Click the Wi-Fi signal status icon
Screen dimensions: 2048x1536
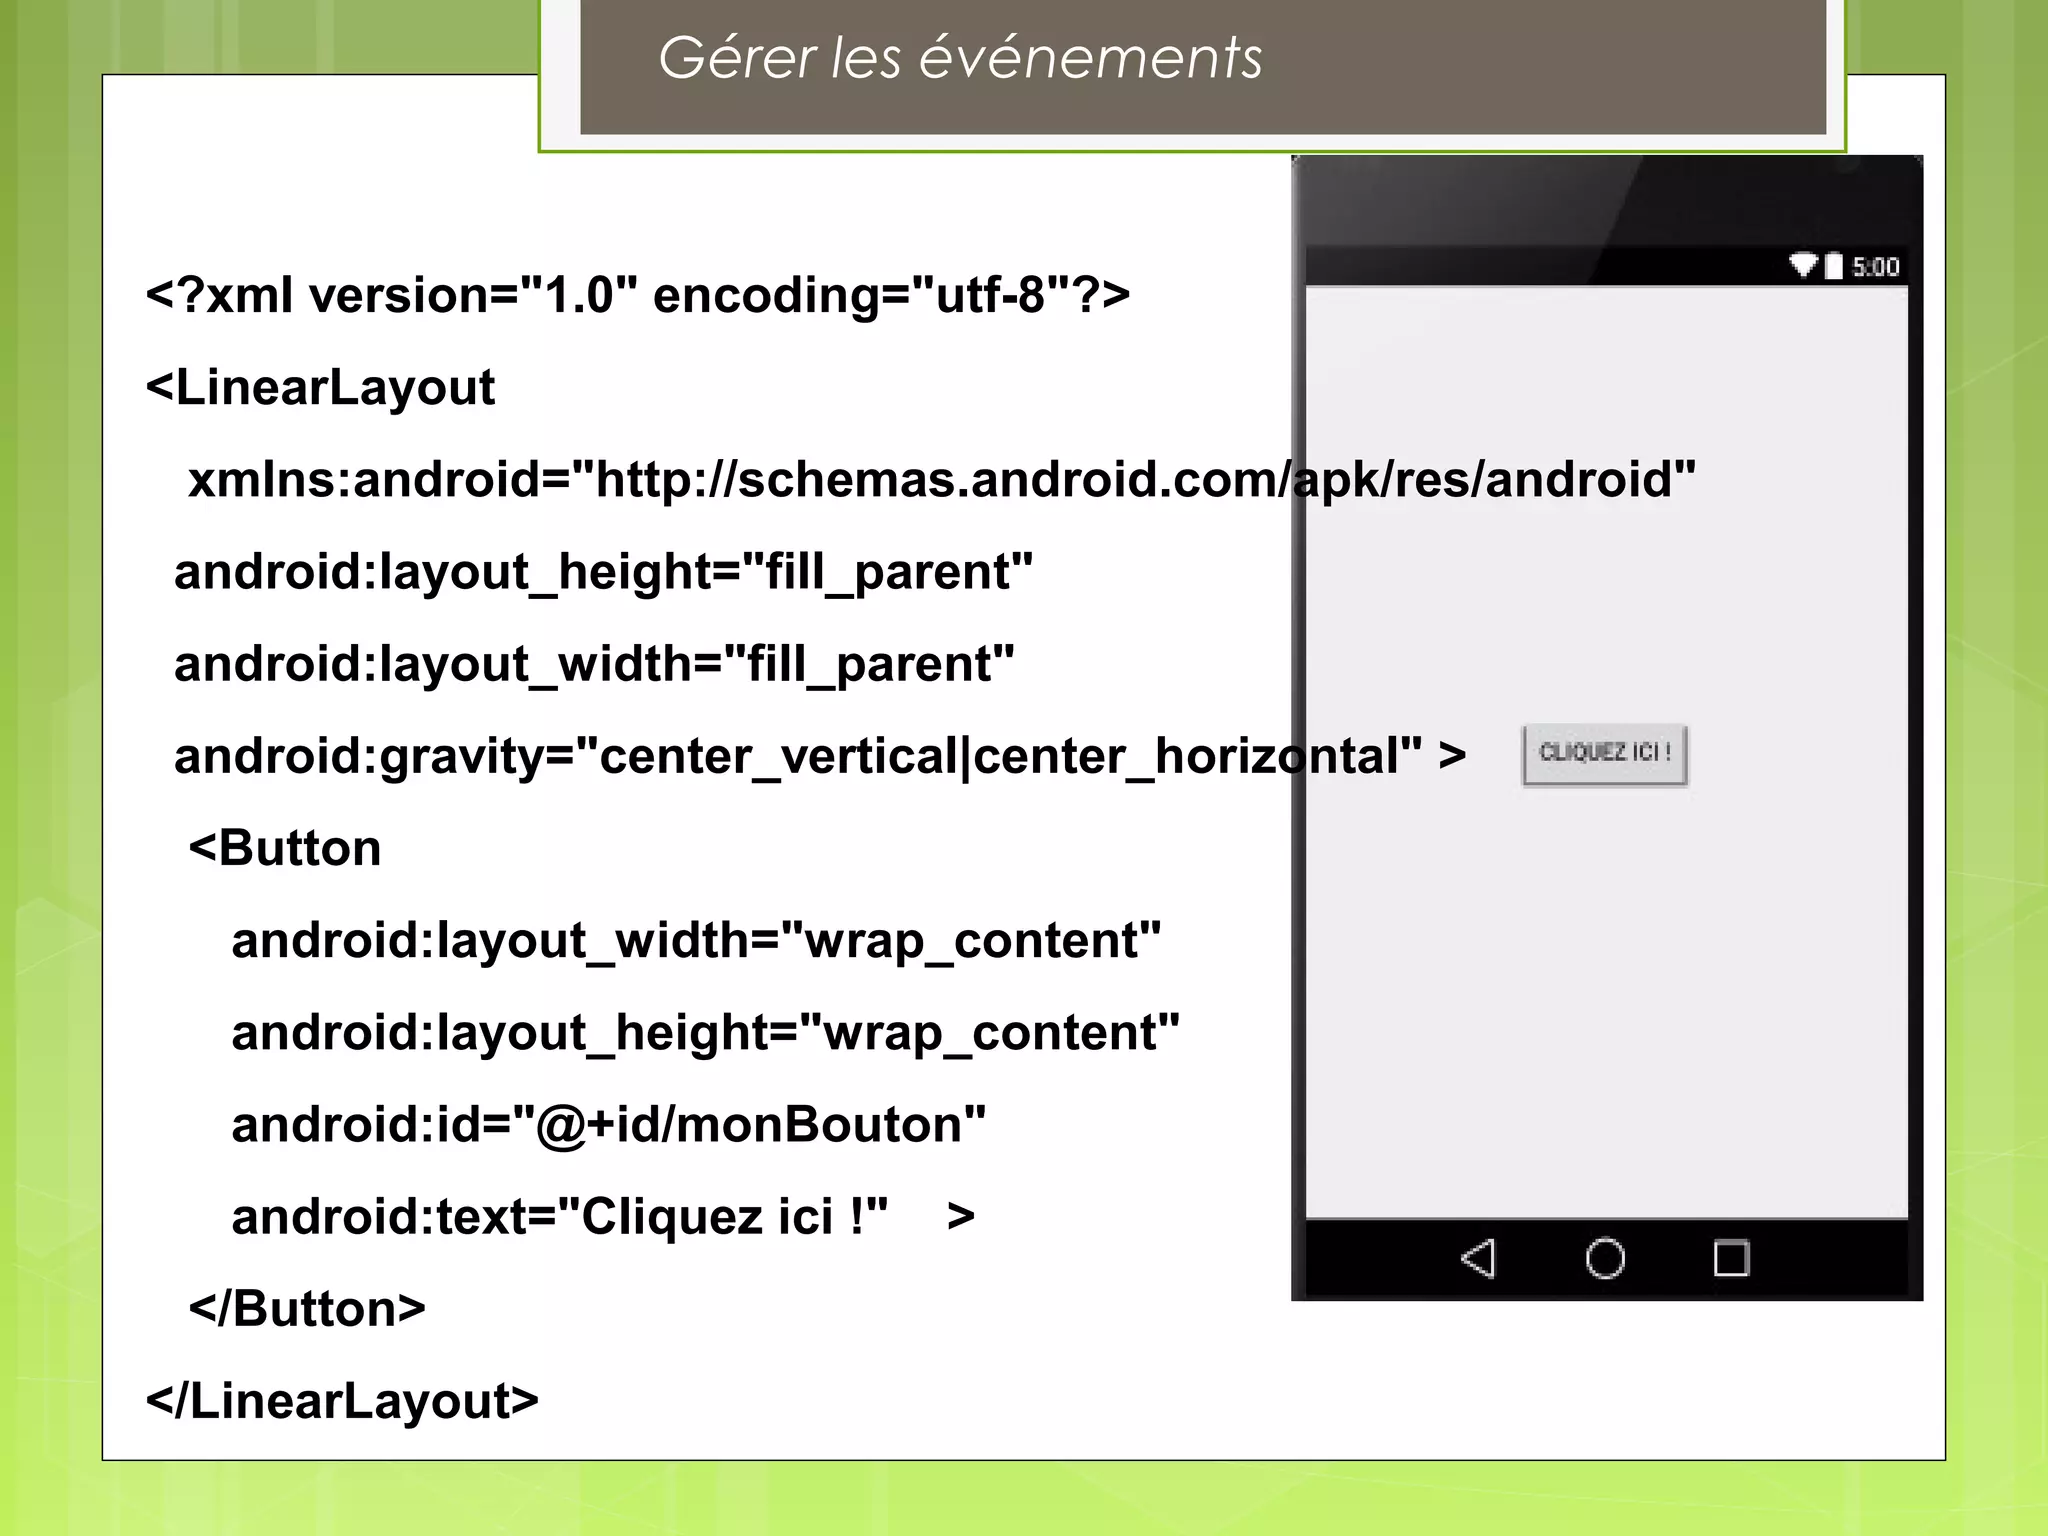[x=1802, y=266]
